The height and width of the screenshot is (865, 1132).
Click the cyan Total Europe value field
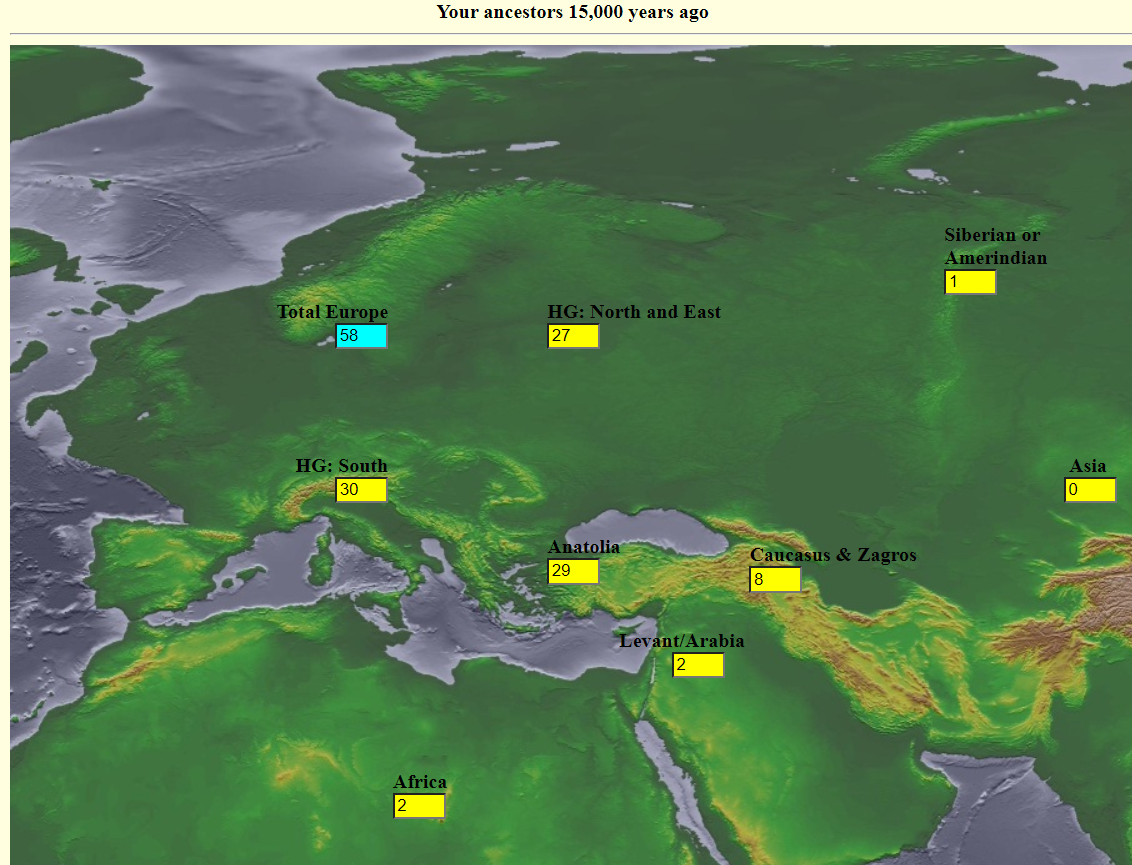pyautogui.click(x=362, y=336)
